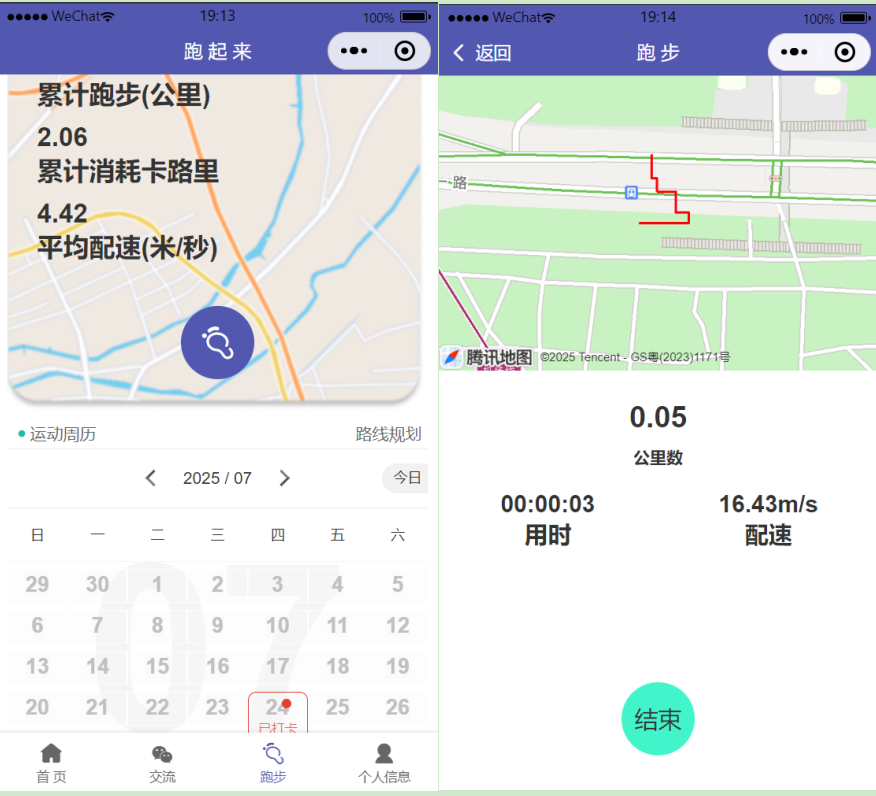Click the 0.05 distance value
Screen dimensions: 876x796
(658, 417)
